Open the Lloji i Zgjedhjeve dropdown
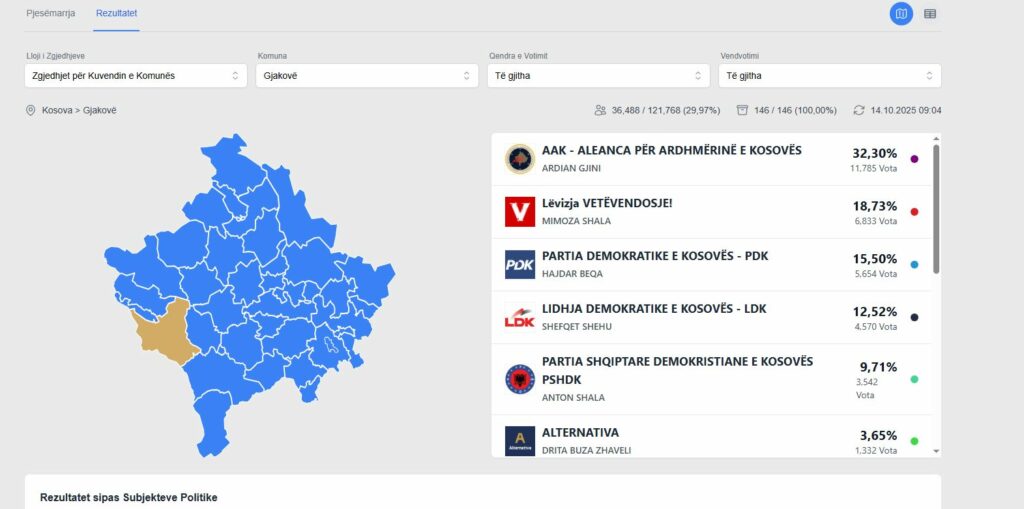The image size is (1024, 509). (136, 76)
